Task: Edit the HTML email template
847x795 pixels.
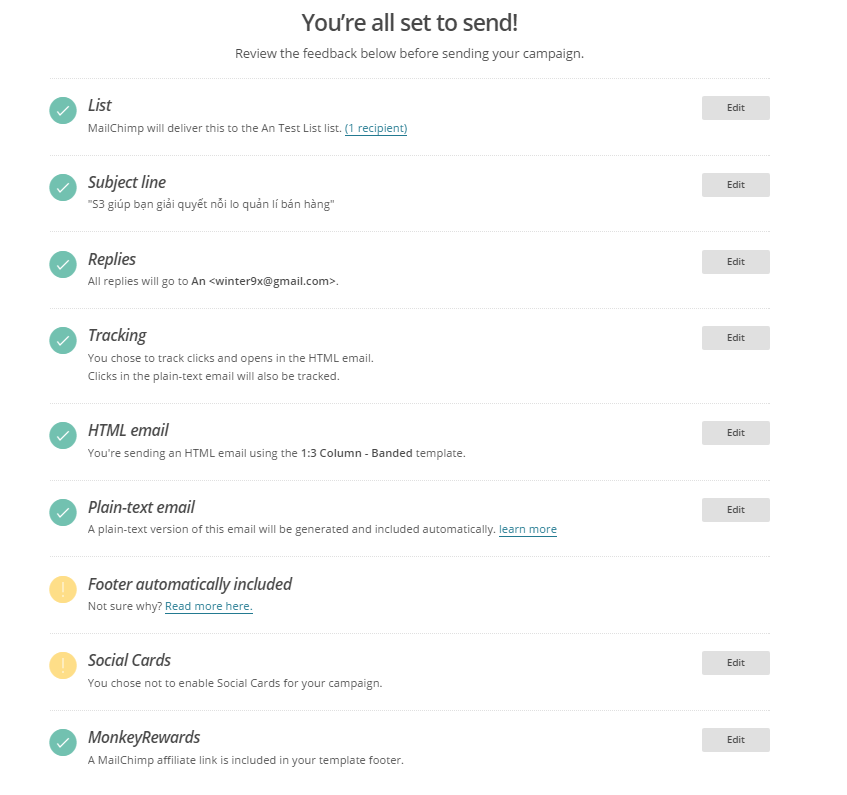Action: point(736,433)
